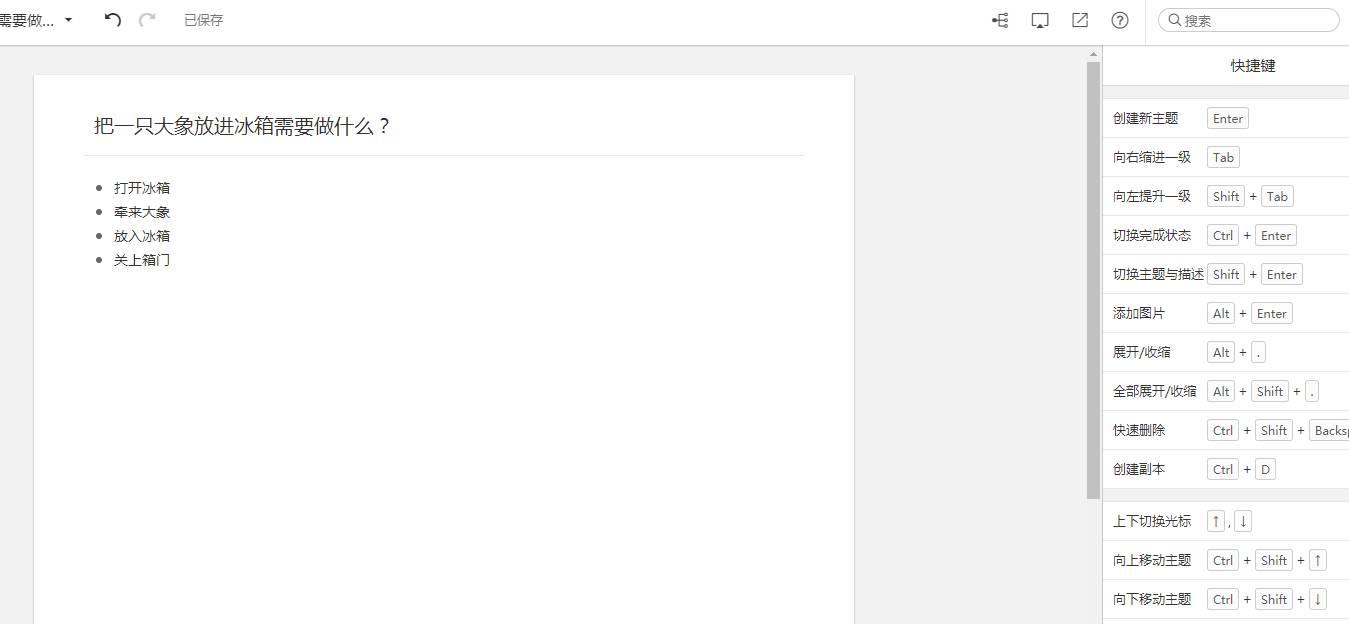Click the bullet before 牵来大象
The height and width of the screenshot is (624, 1349).
(x=99, y=212)
